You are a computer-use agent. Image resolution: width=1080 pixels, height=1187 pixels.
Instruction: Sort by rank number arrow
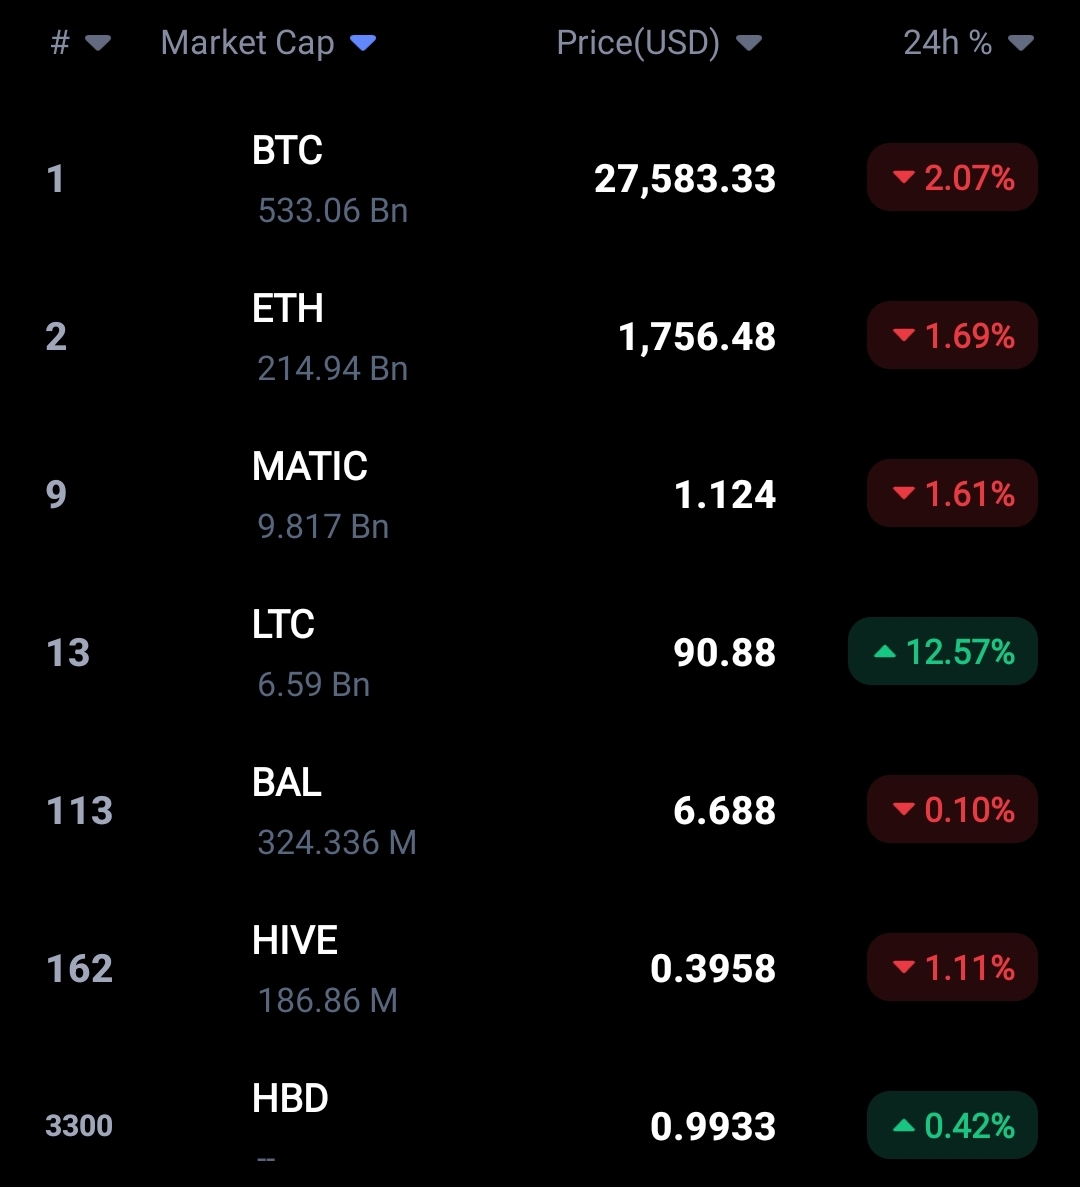point(98,43)
